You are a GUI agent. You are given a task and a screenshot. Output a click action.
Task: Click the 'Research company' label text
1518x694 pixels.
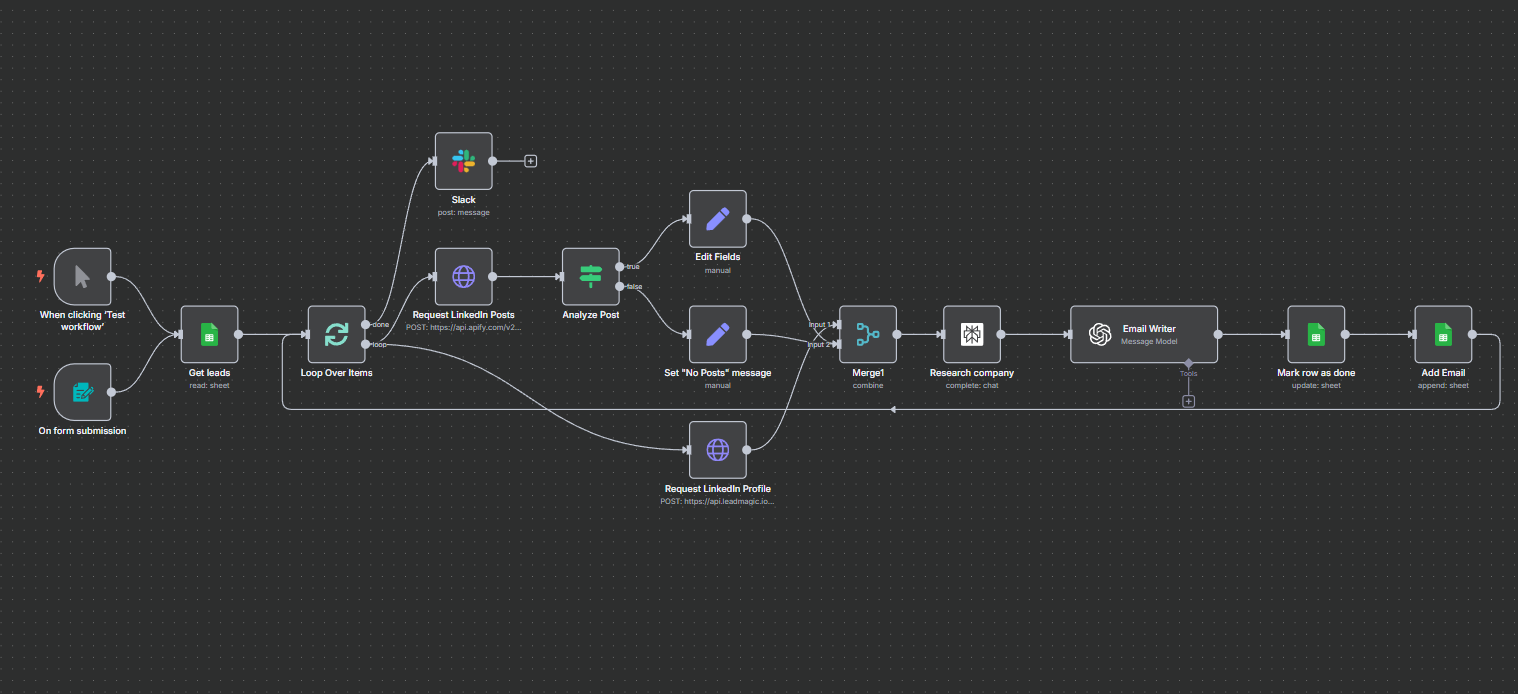tap(972, 373)
